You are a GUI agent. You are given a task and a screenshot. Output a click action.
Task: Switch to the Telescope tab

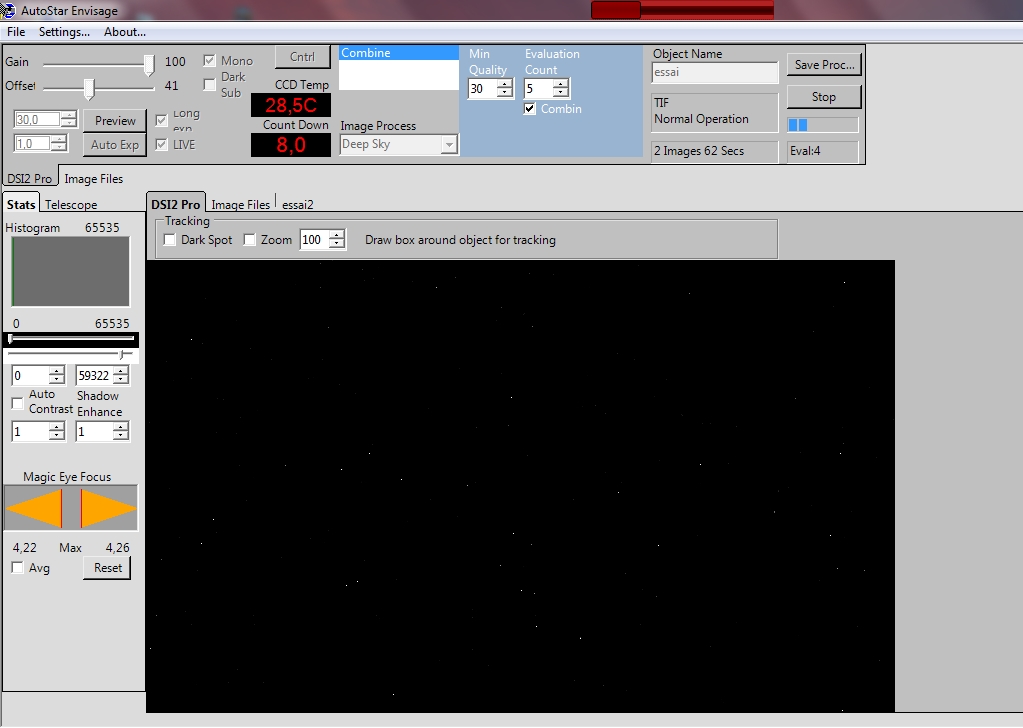(71, 205)
